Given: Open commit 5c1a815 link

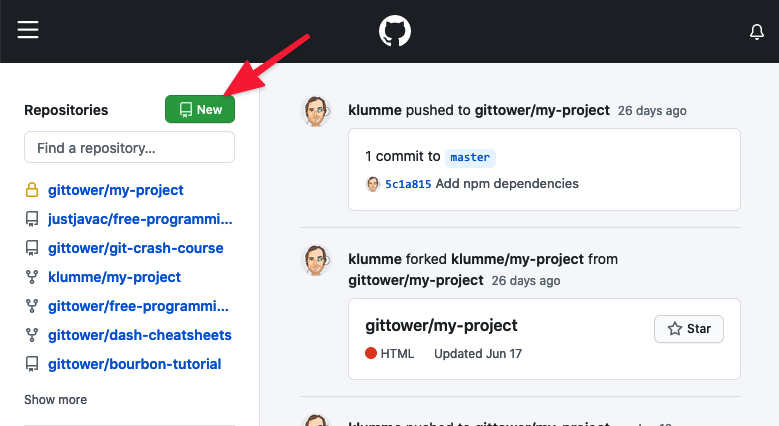Looking at the screenshot, I should [x=408, y=184].
